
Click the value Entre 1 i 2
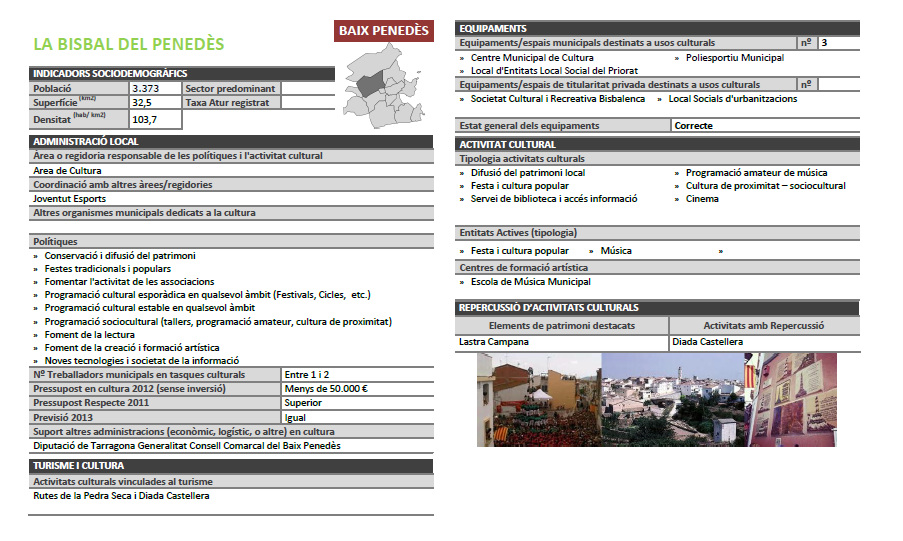pos(307,374)
